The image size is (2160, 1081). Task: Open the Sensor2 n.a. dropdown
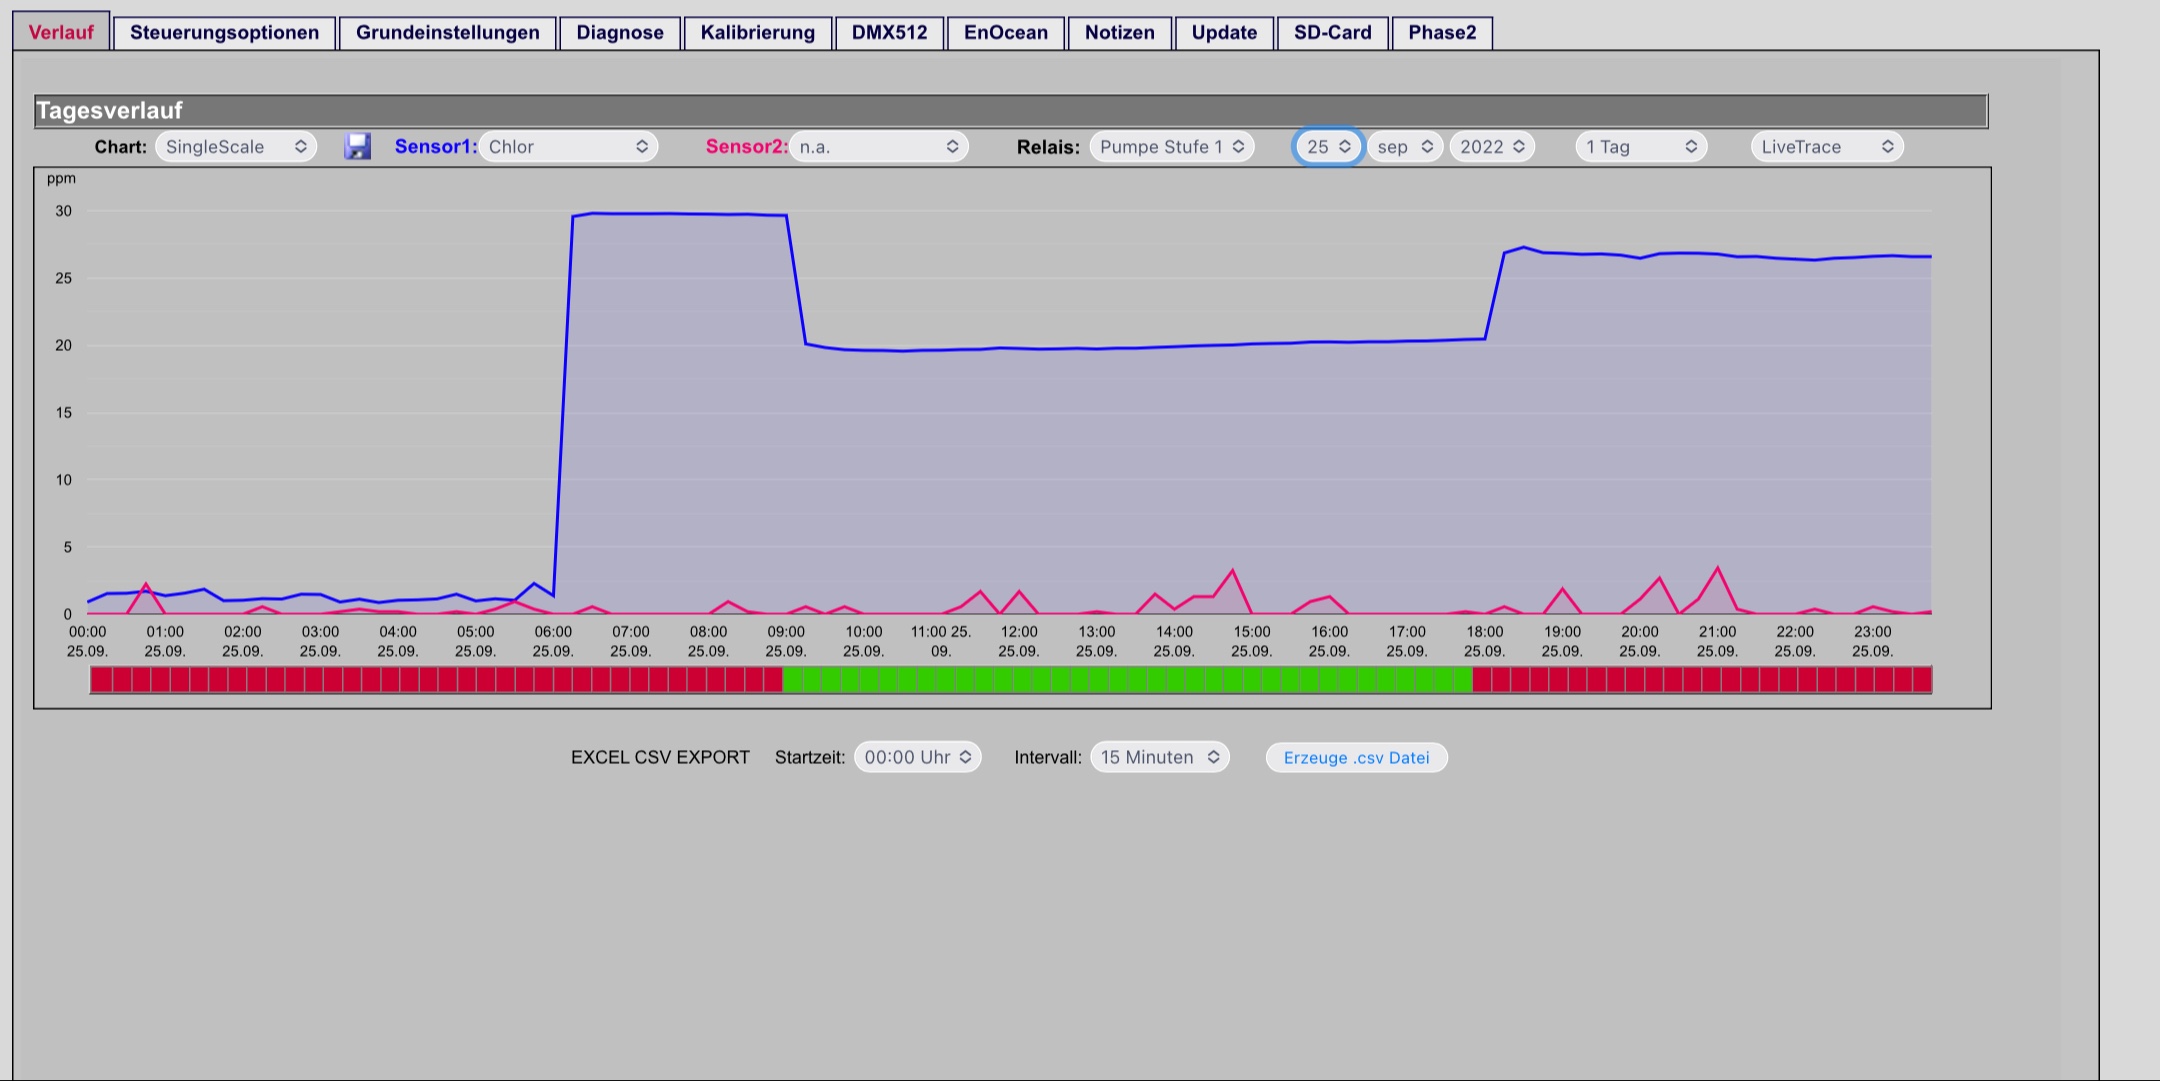(879, 147)
